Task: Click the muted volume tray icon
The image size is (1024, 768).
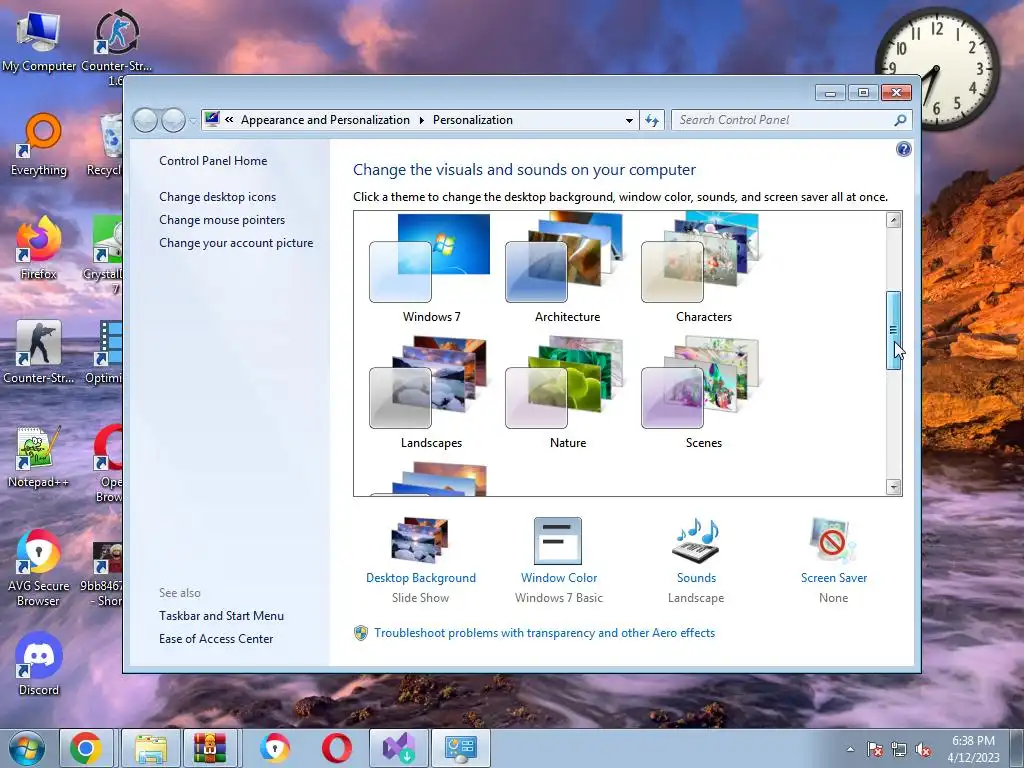Action: (923, 750)
